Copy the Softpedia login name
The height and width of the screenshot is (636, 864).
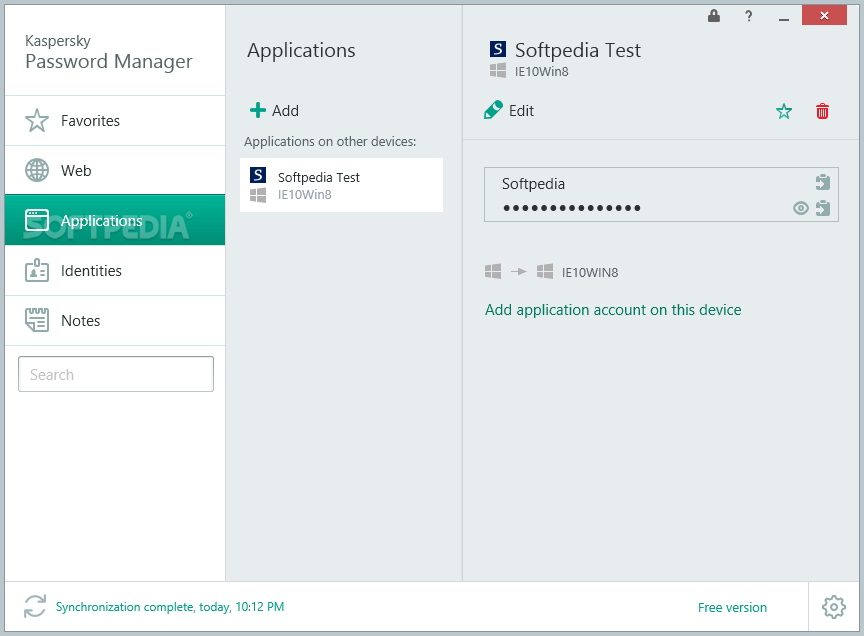coord(823,182)
